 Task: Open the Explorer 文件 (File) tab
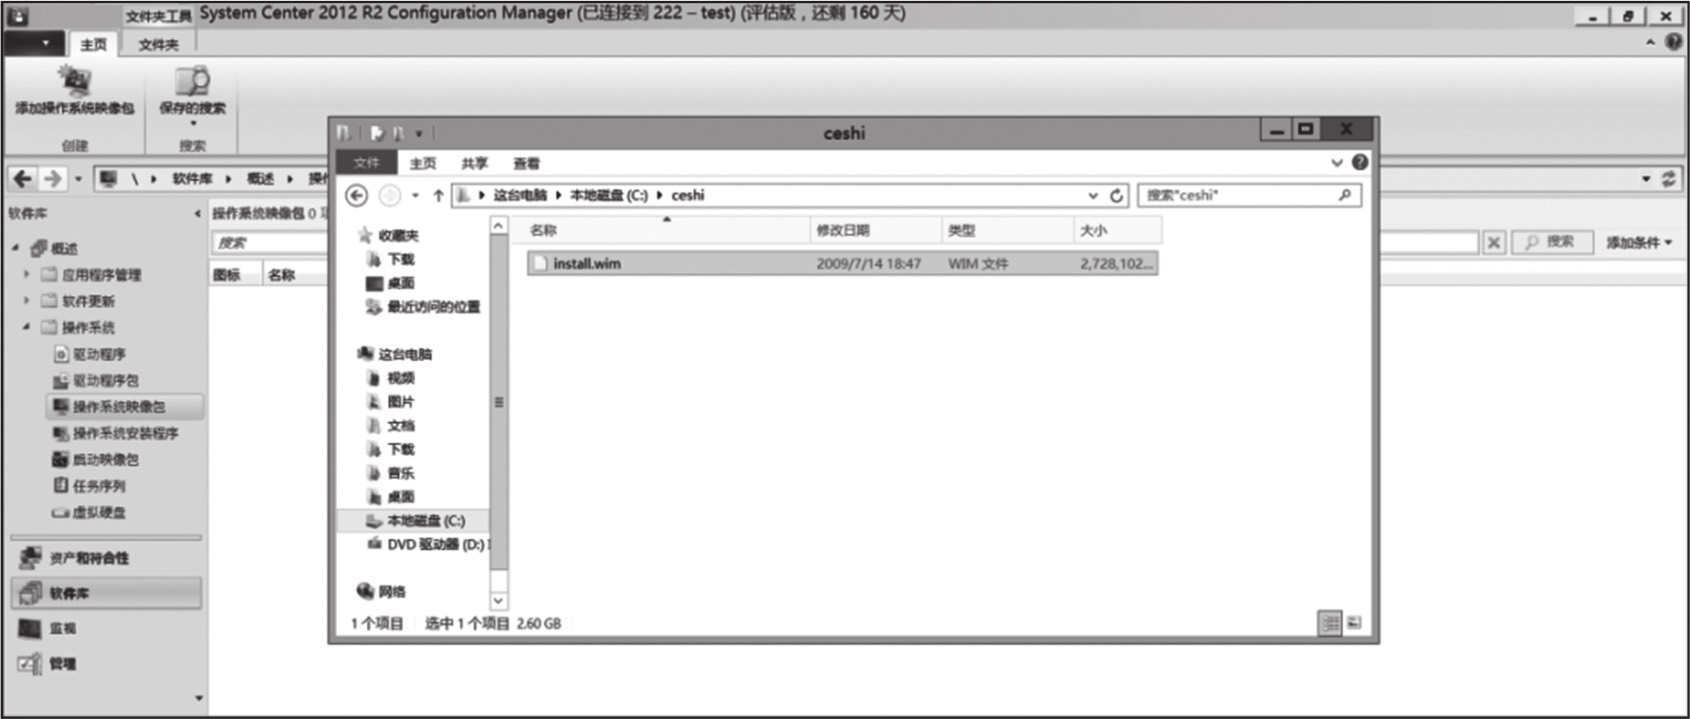click(x=367, y=163)
